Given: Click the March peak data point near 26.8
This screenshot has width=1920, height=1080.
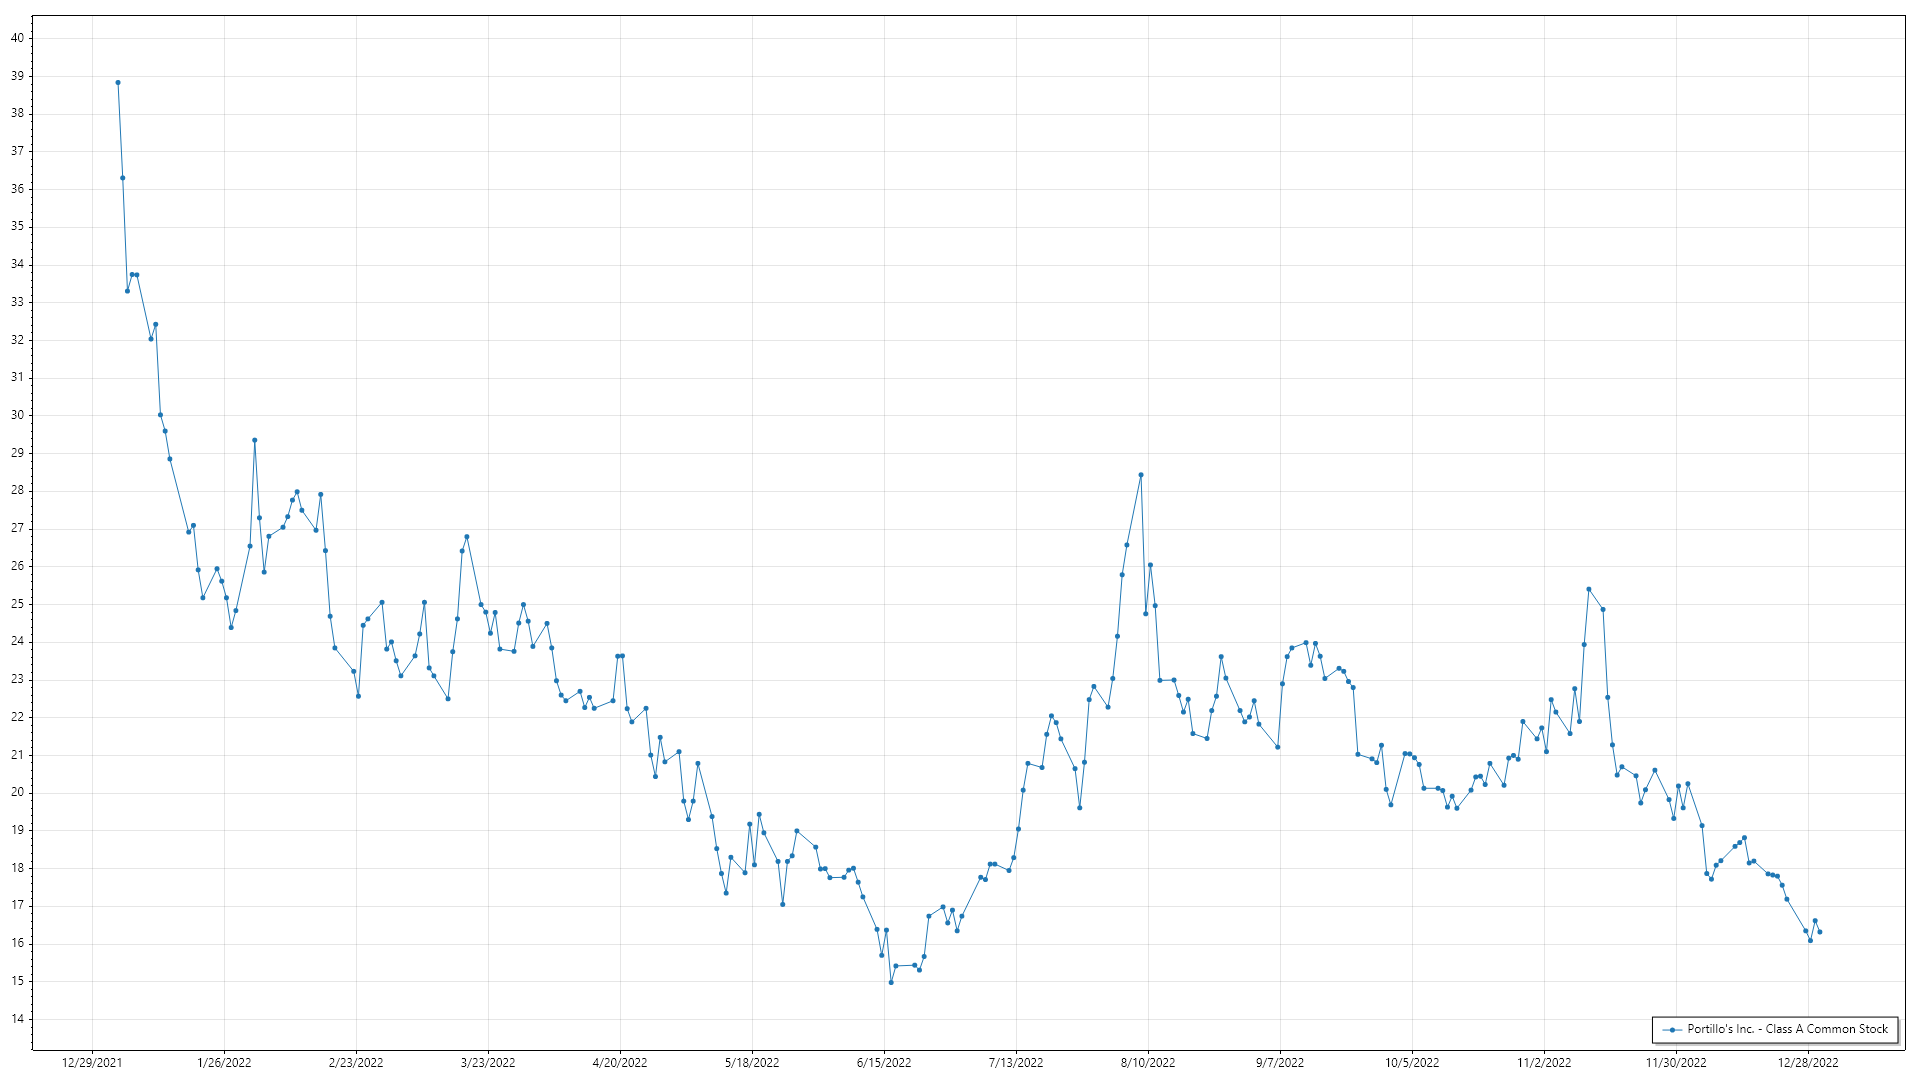Looking at the screenshot, I should (467, 537).
